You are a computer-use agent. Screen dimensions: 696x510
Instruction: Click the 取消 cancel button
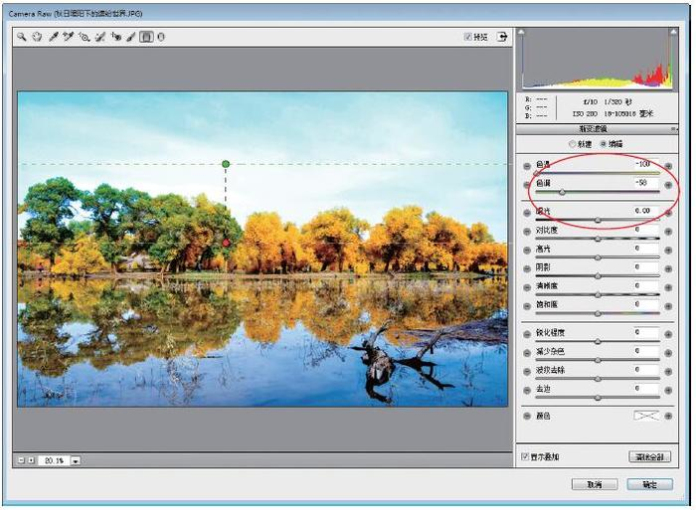click(x=594, y=484)
